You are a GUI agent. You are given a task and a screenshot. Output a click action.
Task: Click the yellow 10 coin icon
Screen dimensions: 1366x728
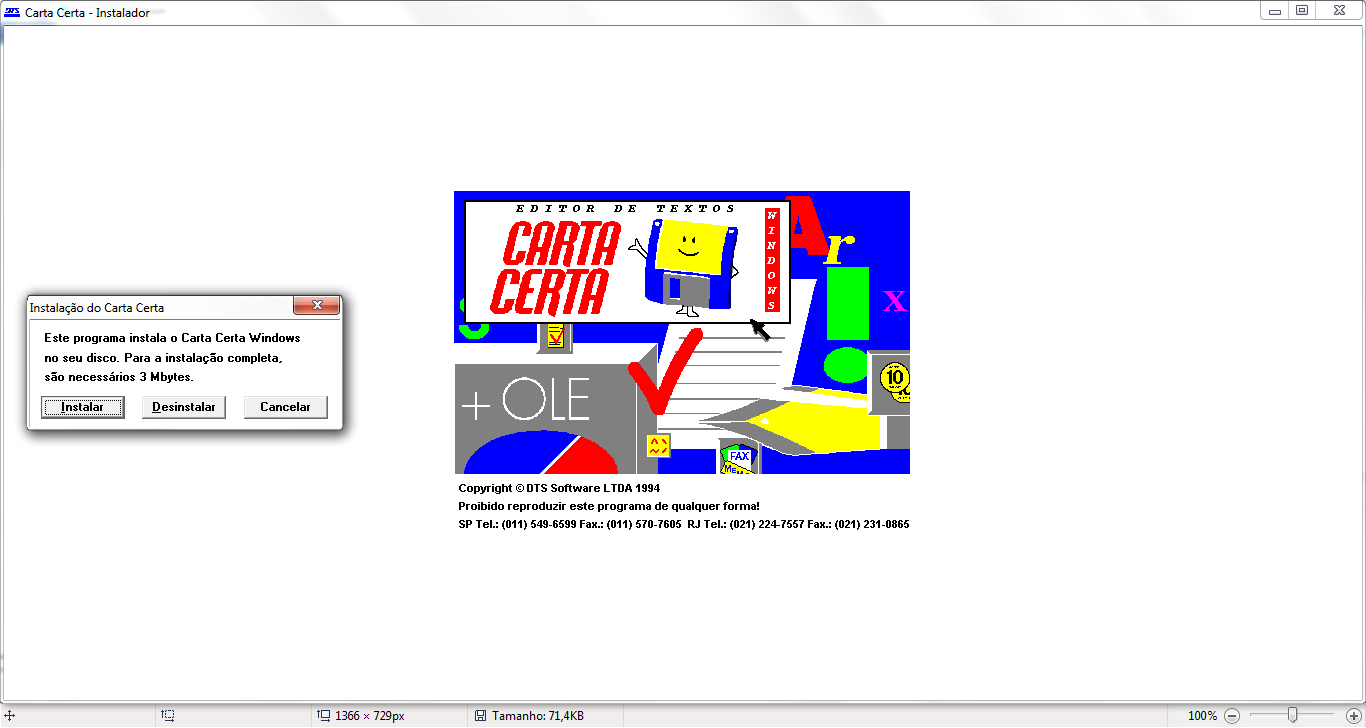coord(894,379)
